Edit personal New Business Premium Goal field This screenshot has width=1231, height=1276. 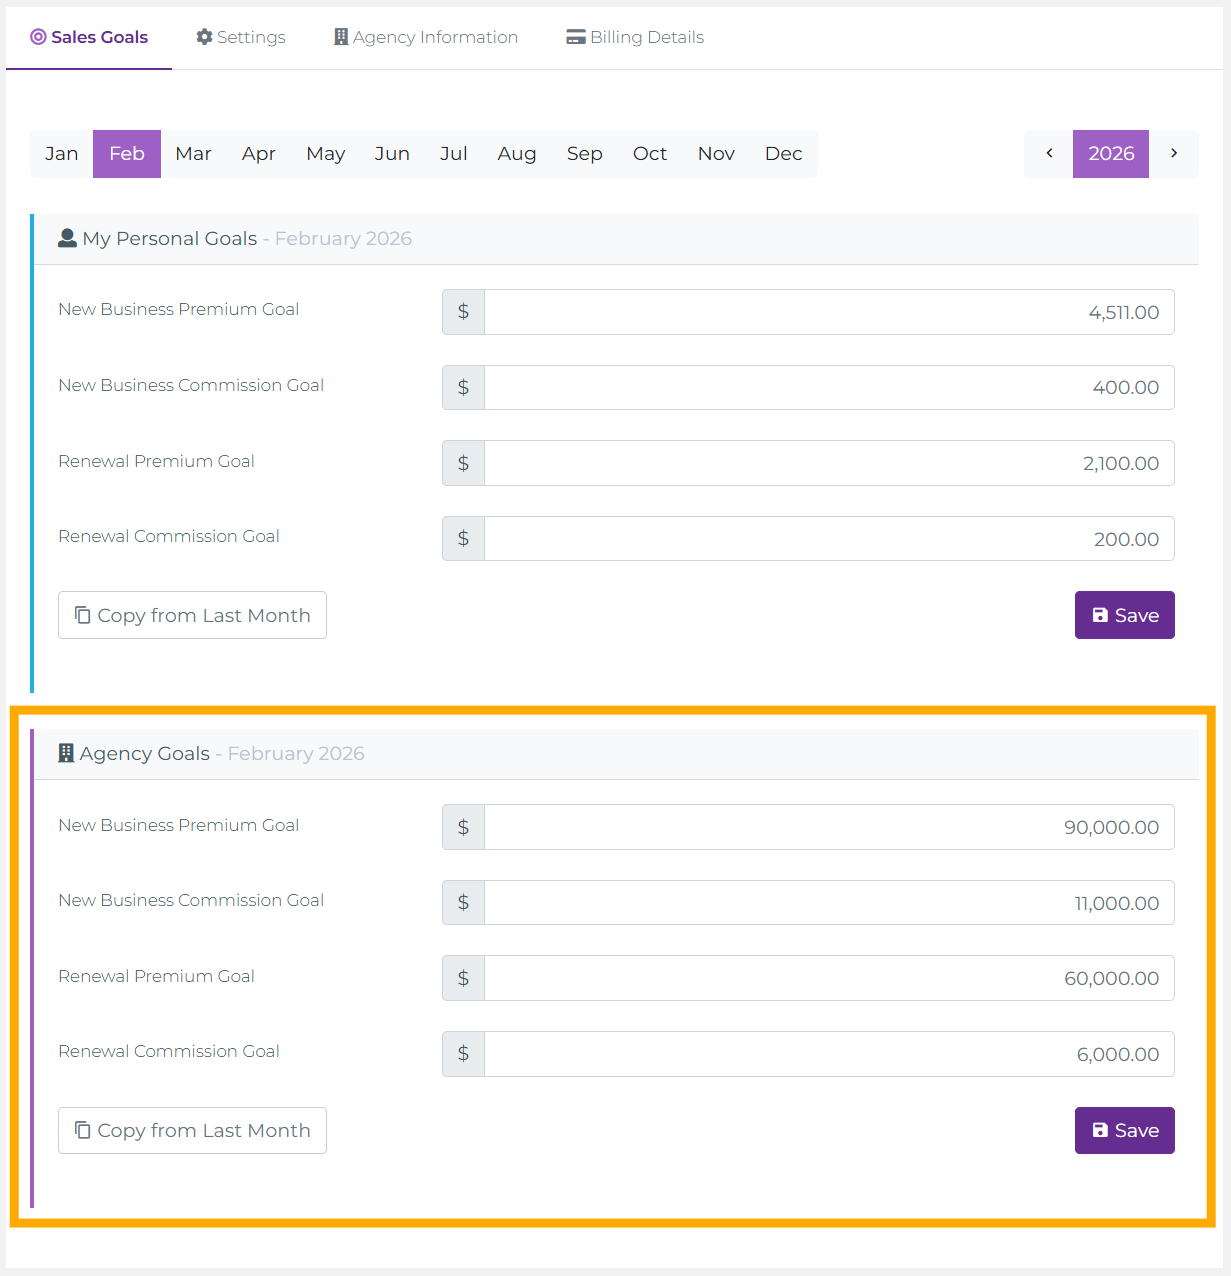point(828,312)
